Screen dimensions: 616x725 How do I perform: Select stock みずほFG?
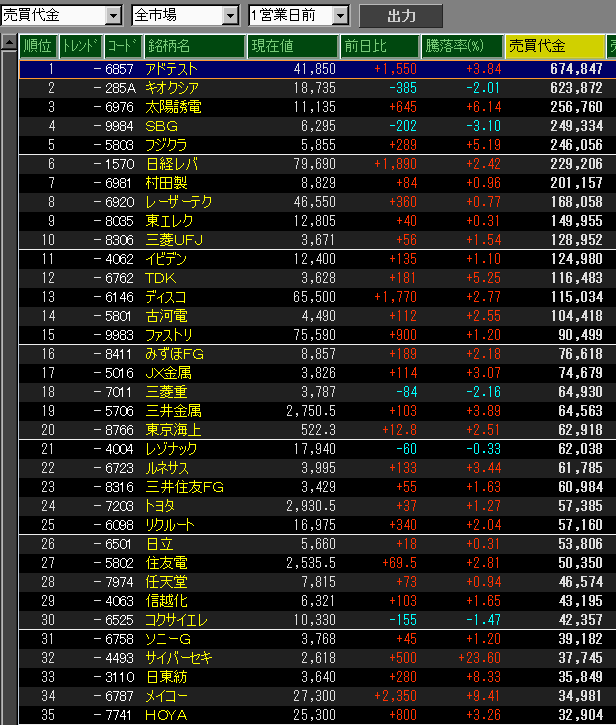coord(174,354)
